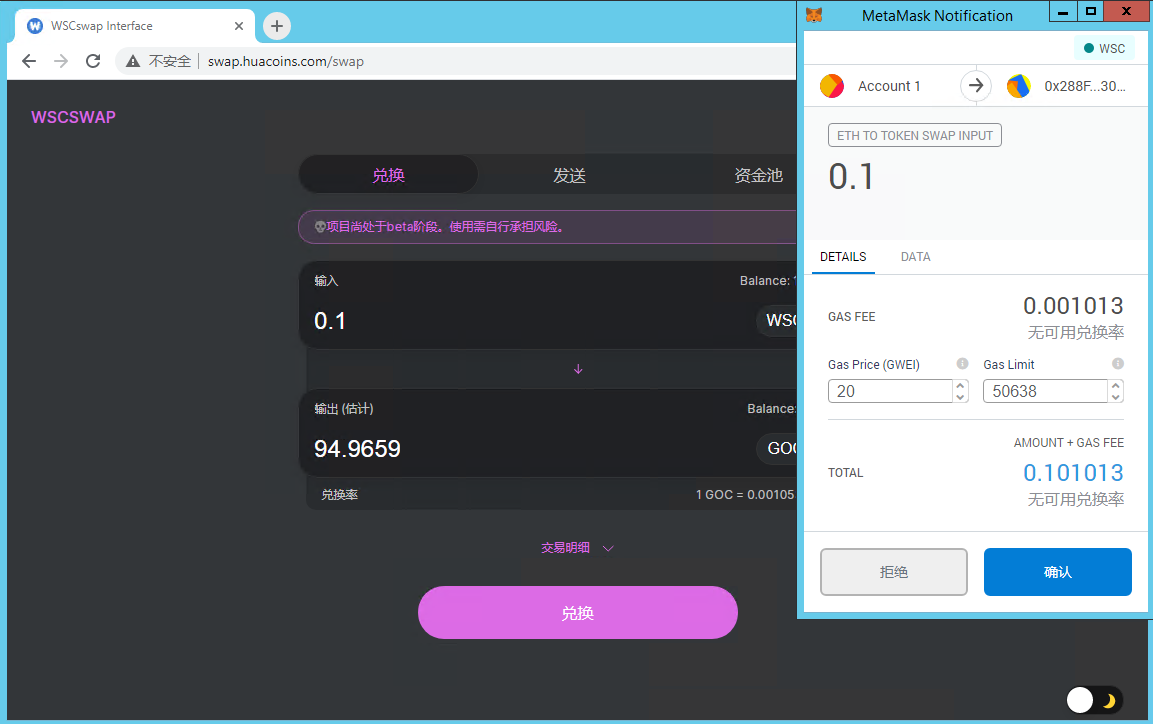Click the not-secure warning icon
Viewport: 1153px width, 724px height.
[x=132, y=61]
